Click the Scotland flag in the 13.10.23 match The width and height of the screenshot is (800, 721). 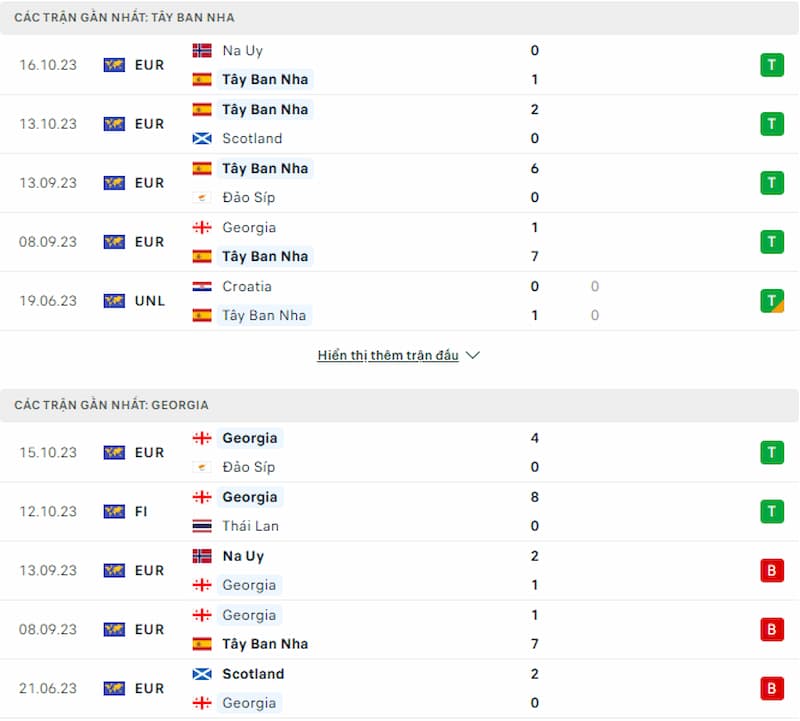pos(202,138)
